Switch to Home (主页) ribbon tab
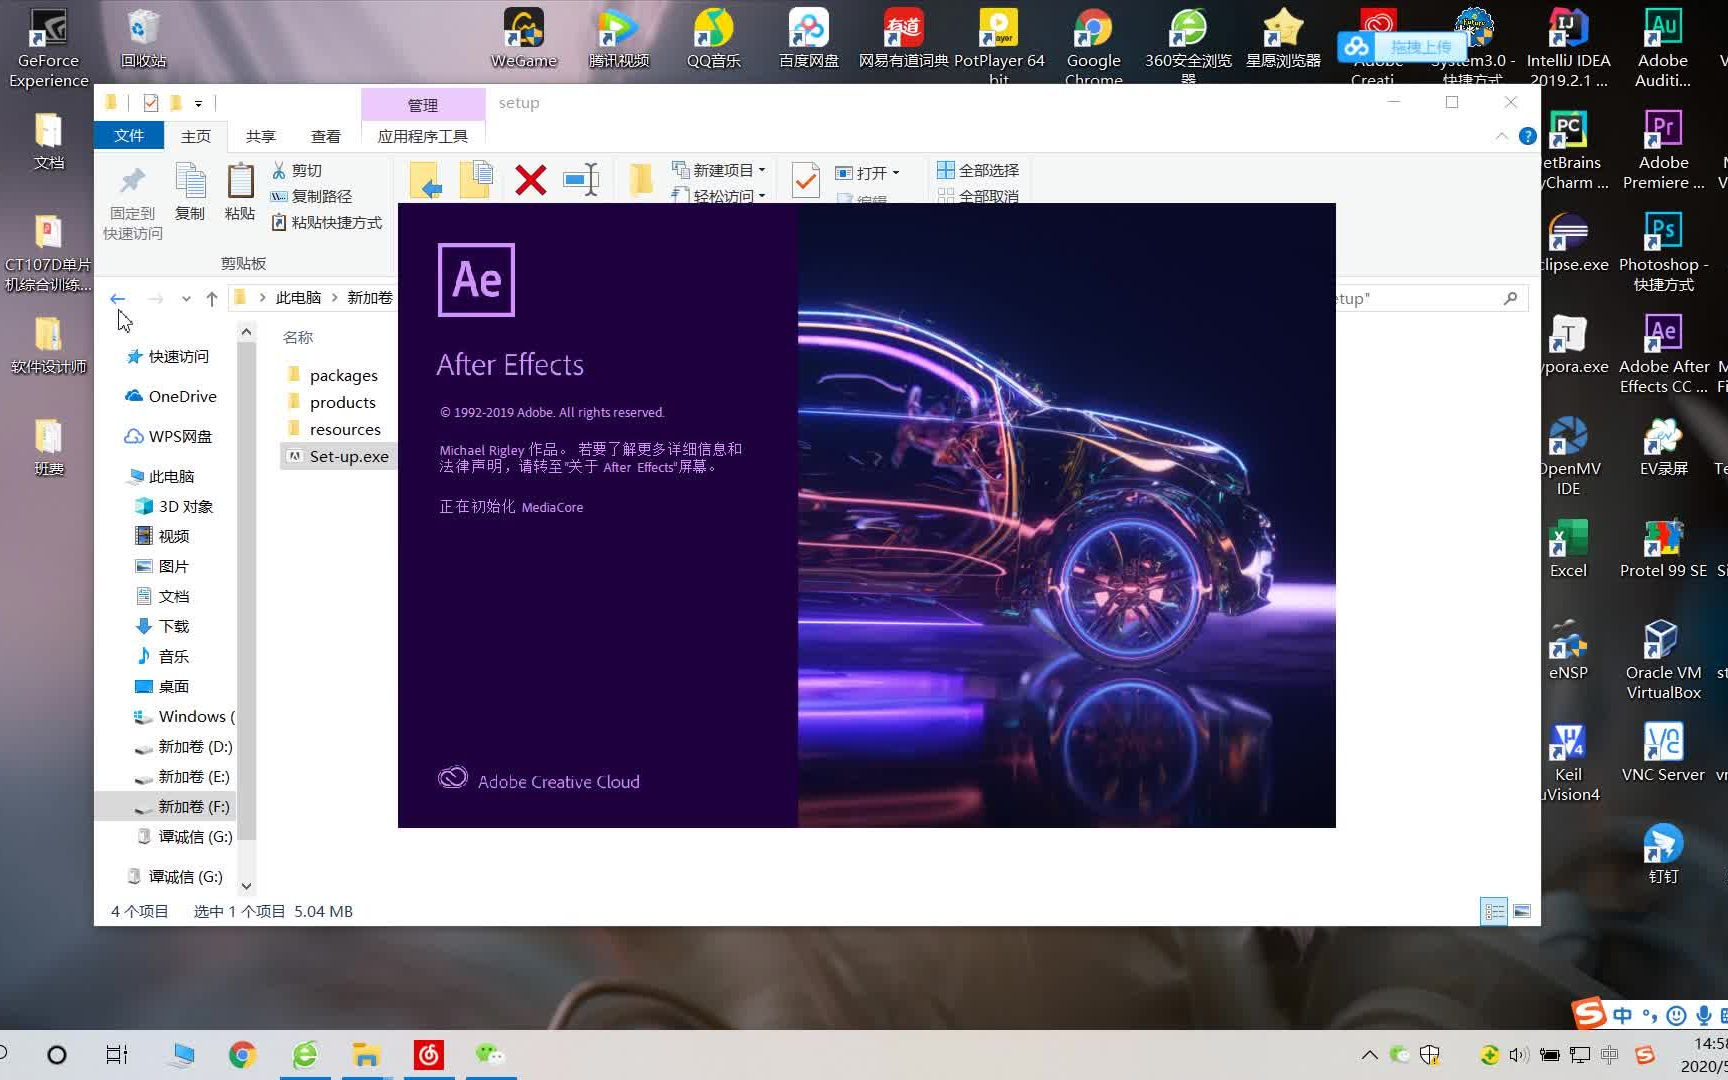This screenshot has width=1728, height=1080. (x=196, y=136)
